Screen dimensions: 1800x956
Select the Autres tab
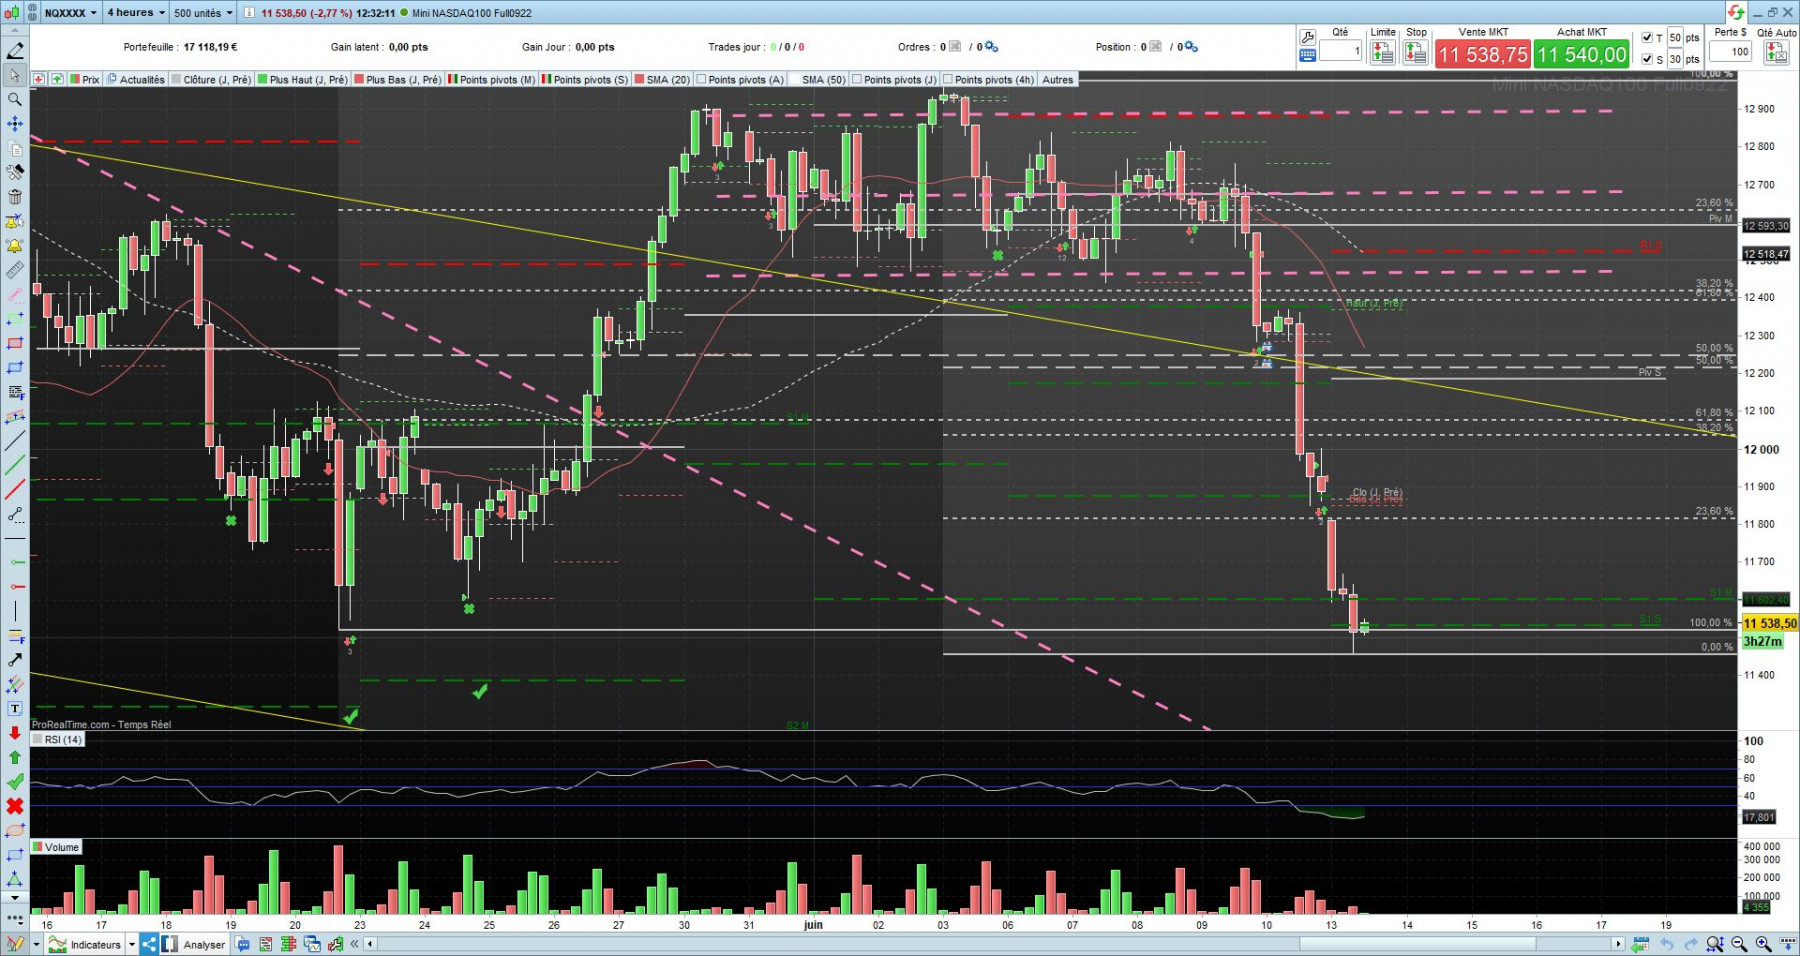pos(1057,80)
